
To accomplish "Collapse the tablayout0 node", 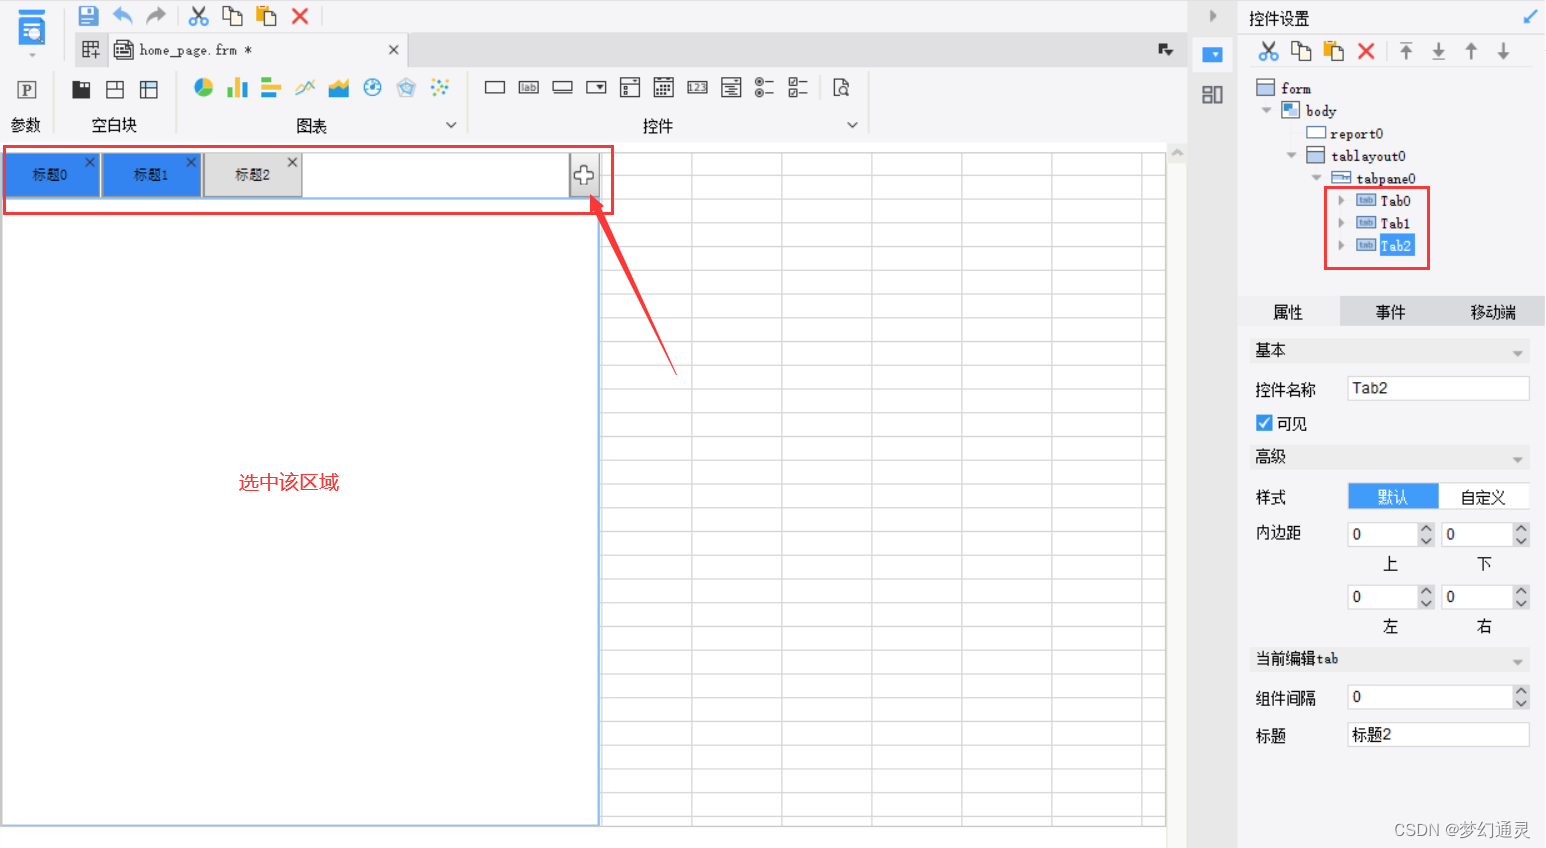I will click(1292, 156).
